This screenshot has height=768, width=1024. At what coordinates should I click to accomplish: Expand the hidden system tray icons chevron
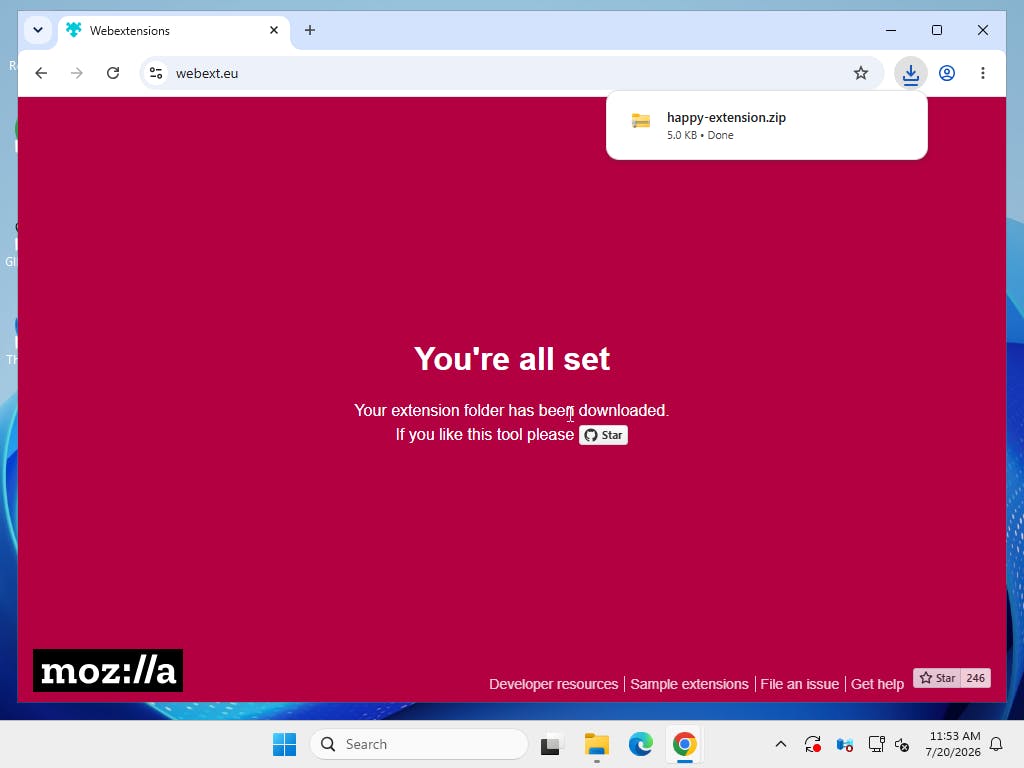780,744
